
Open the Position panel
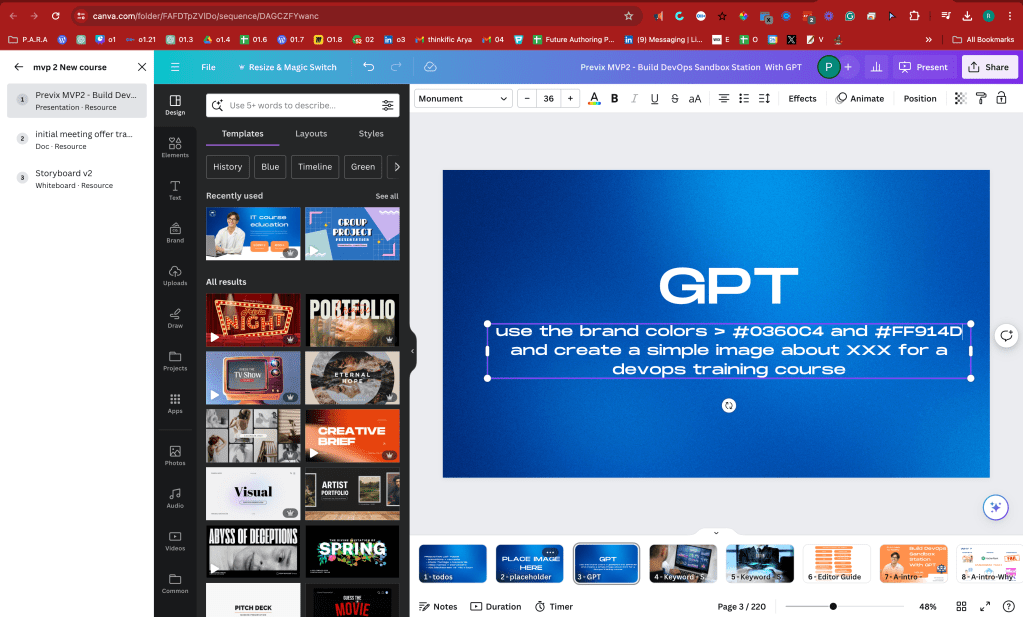pos(919,98)
